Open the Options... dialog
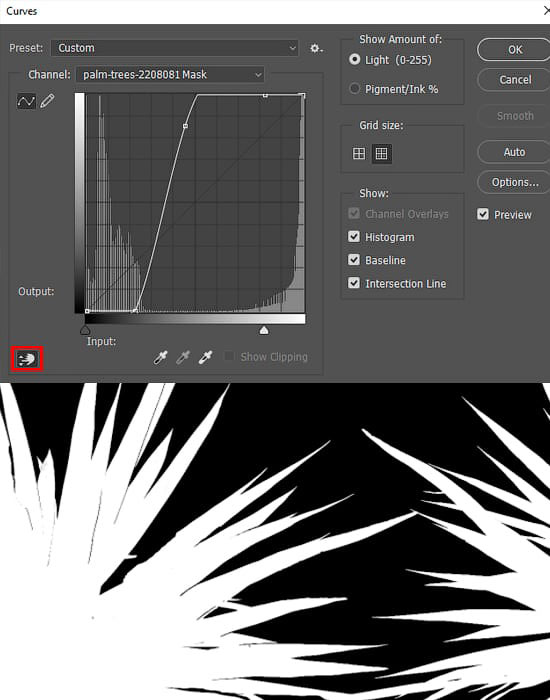This screenshot has width=550, height=700. [x=514, y=182]
